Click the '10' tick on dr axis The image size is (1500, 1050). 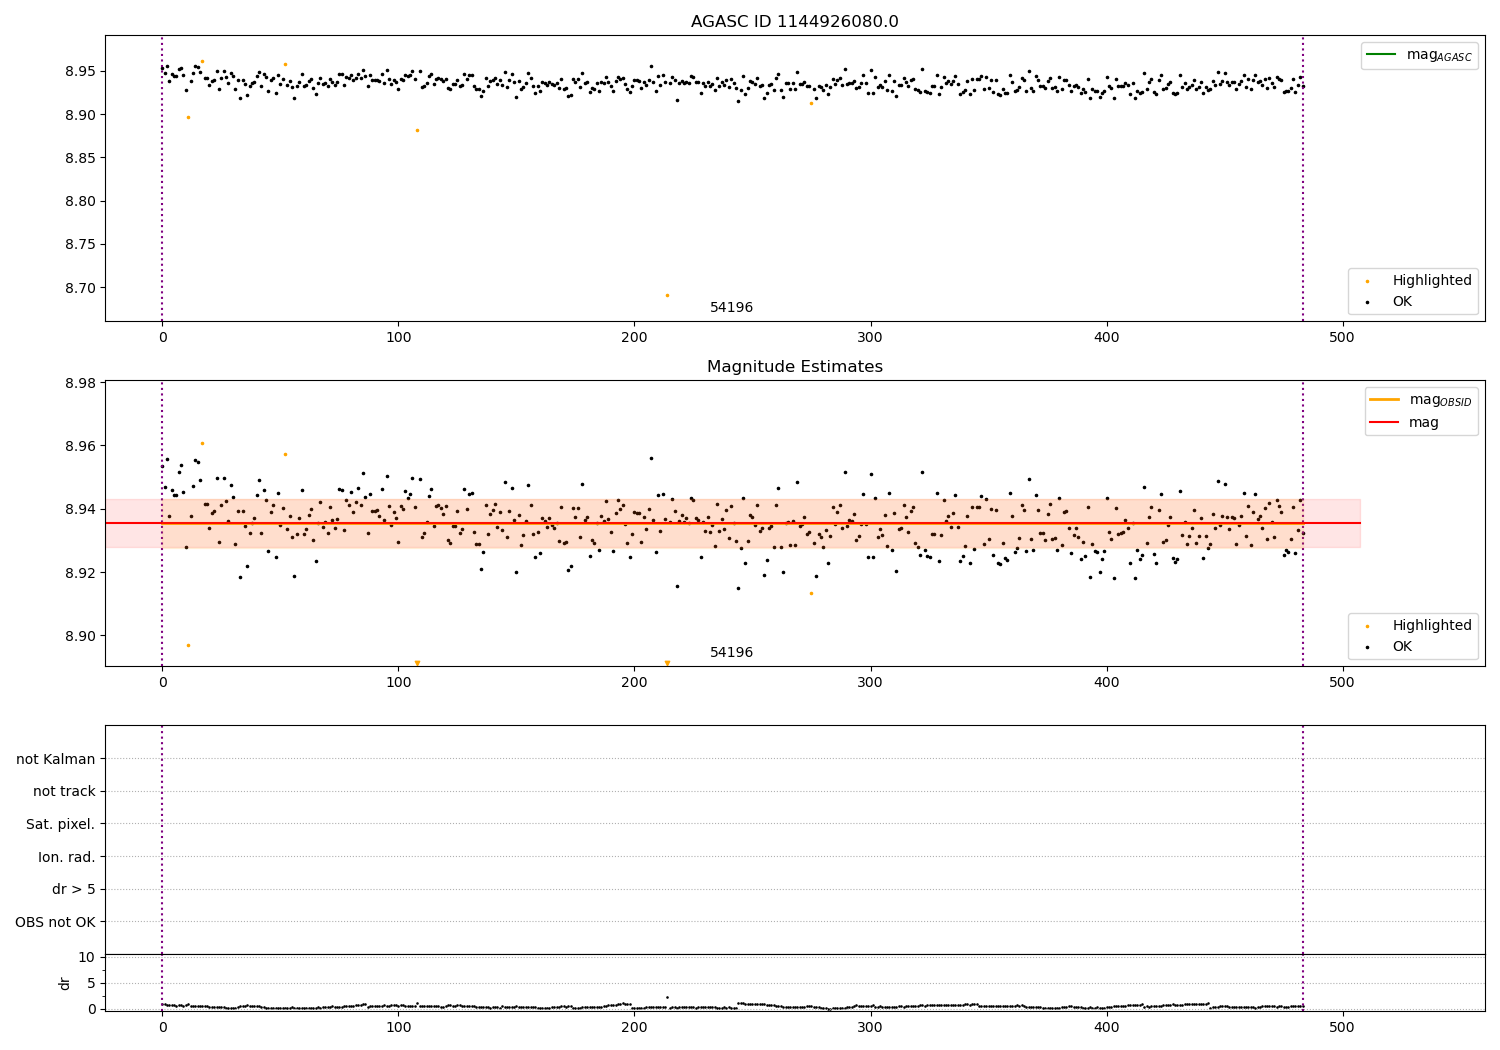click(x=87, y=958)
